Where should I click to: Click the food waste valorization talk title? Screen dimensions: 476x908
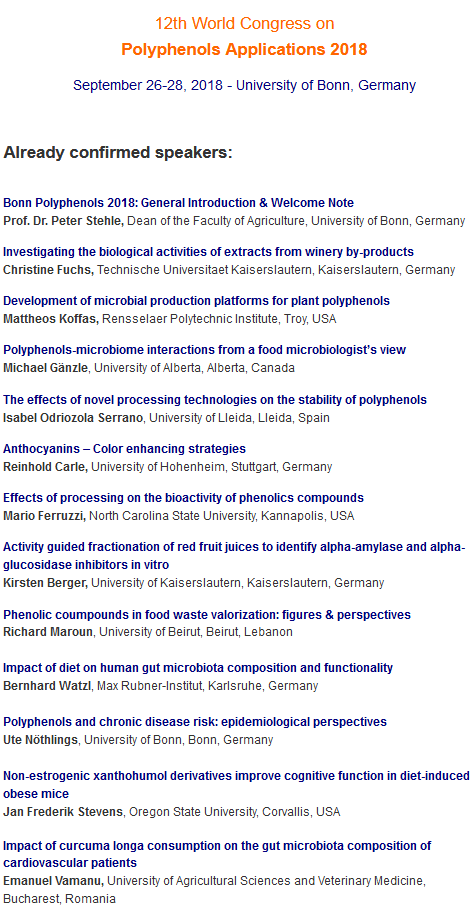[207, 614]
